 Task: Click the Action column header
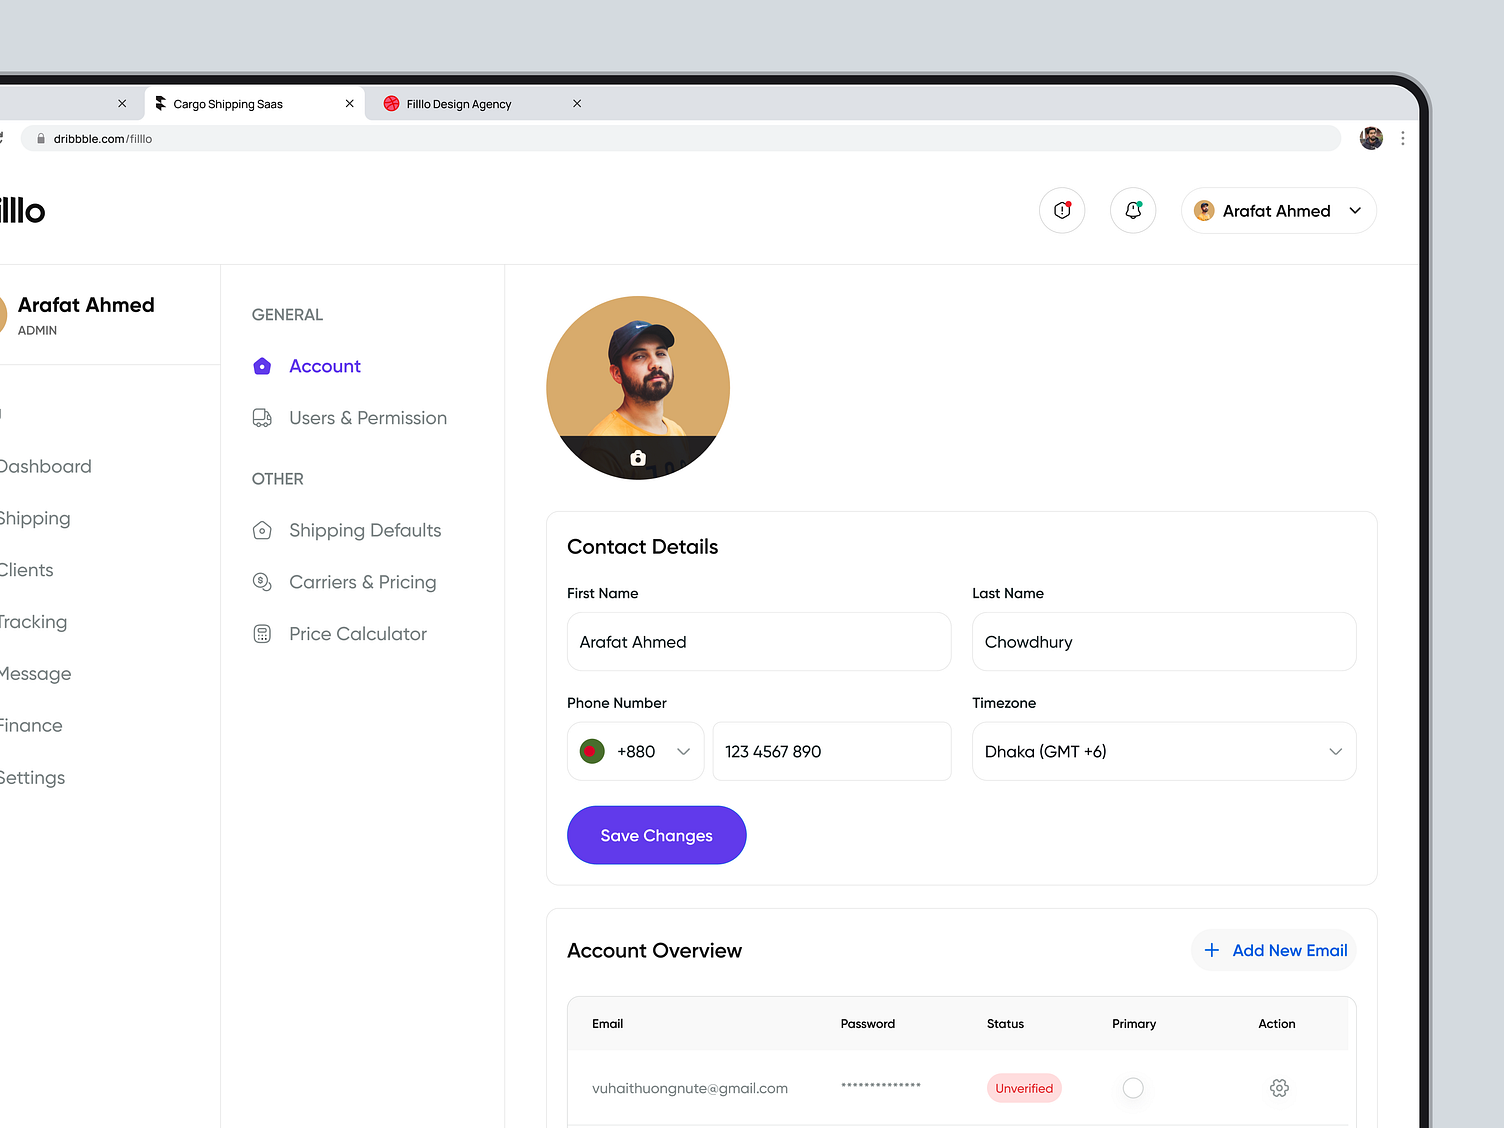[x=1277, y=1024]
